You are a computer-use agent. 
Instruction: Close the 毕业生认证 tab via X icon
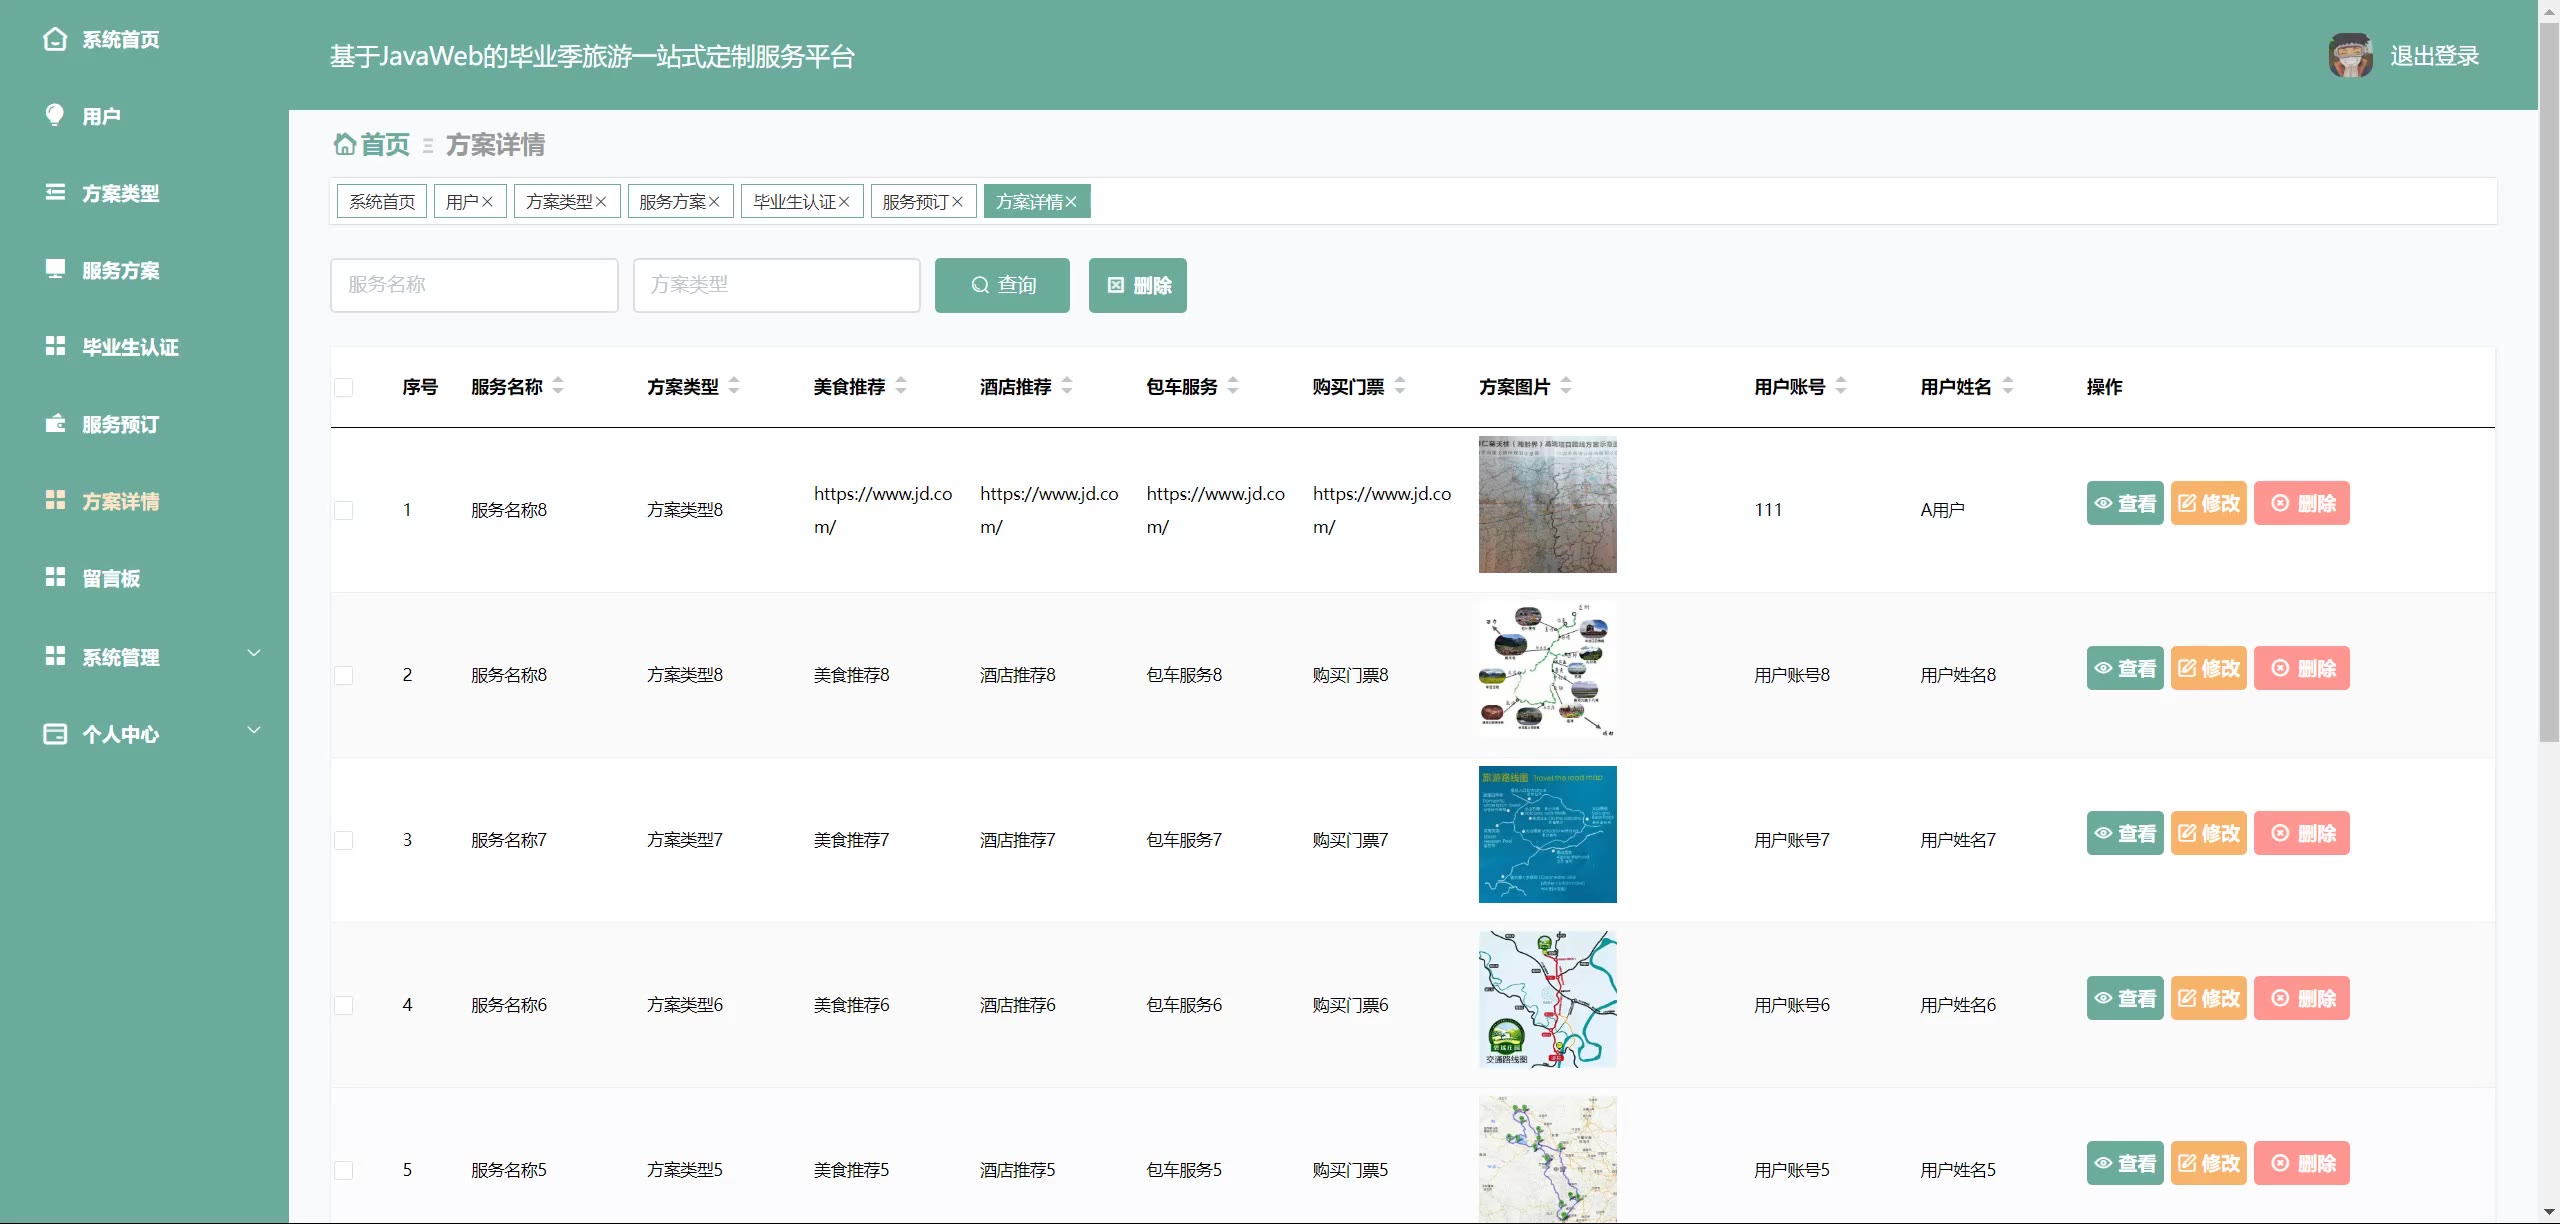click(844, 202)
